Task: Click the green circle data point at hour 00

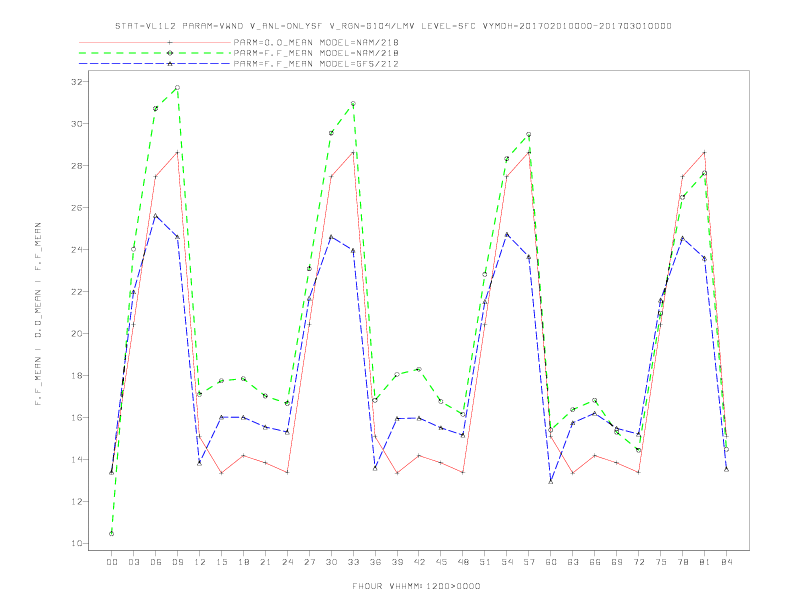Action: point(112,534)
